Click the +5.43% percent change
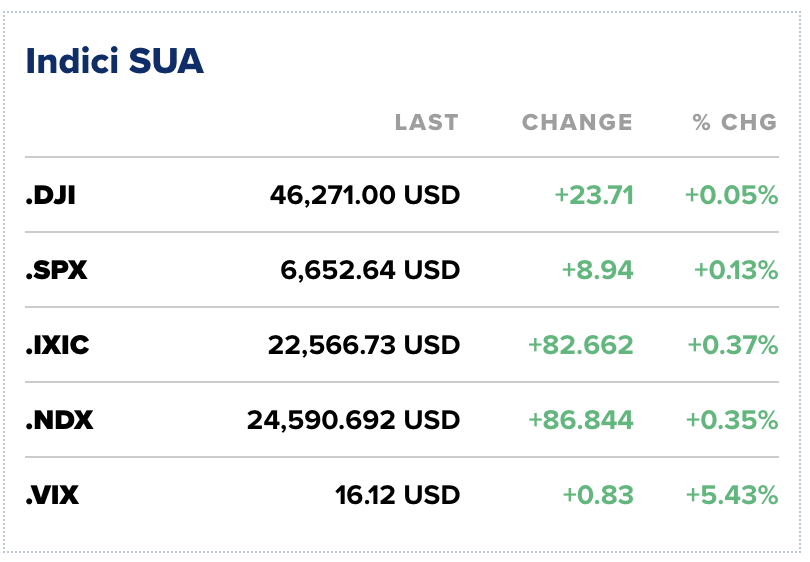810x562 pixels. pos(731,495)
